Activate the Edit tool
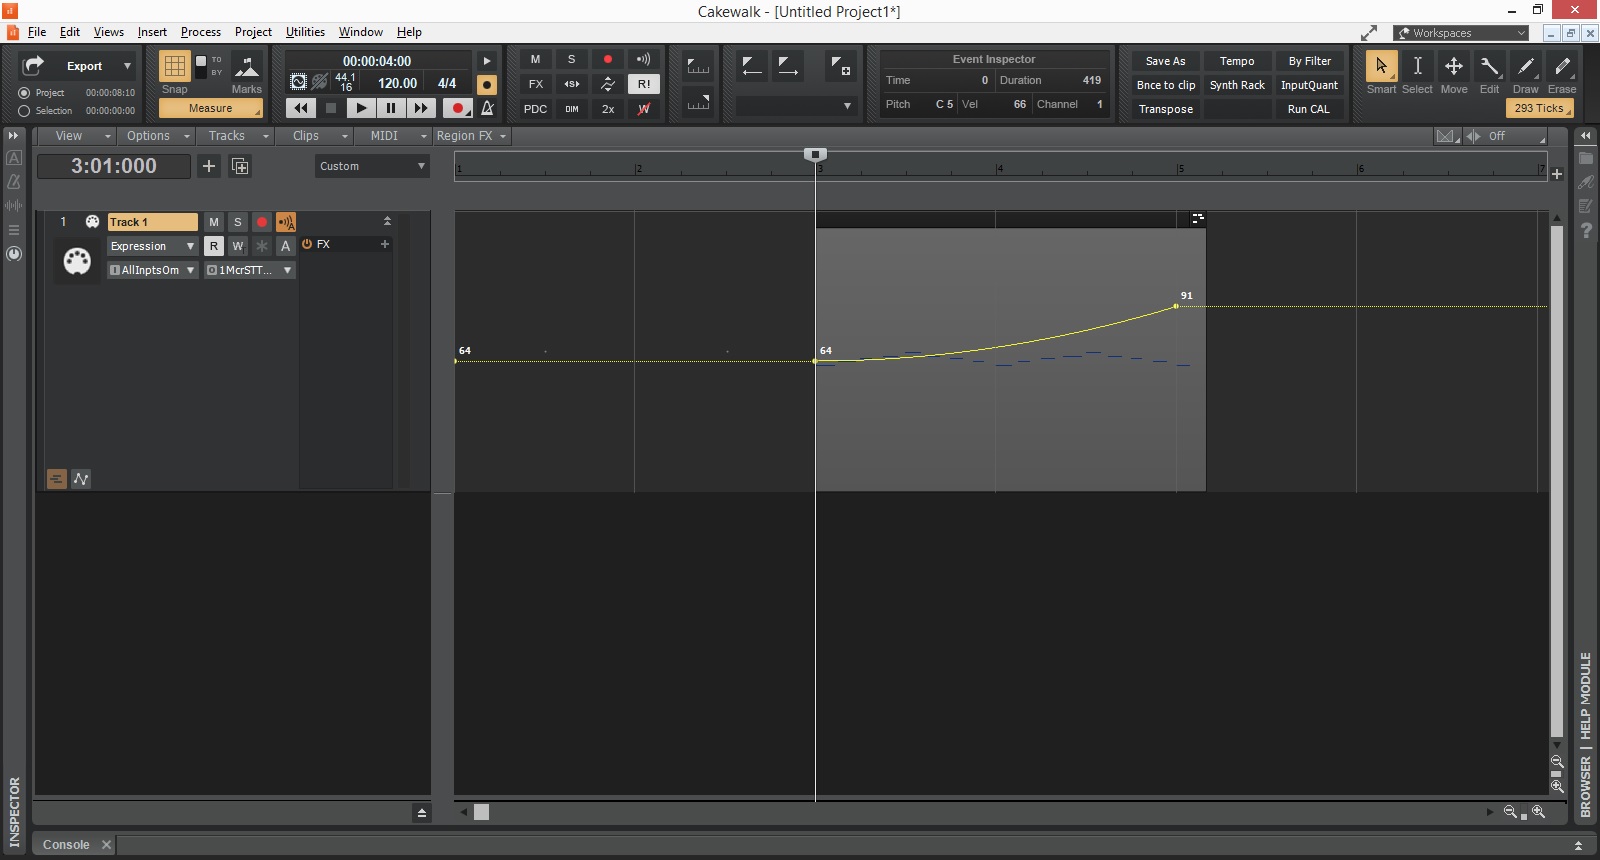Image resolution: width=1600 pixels, height=860 pixels. (x=1490, y=66)
